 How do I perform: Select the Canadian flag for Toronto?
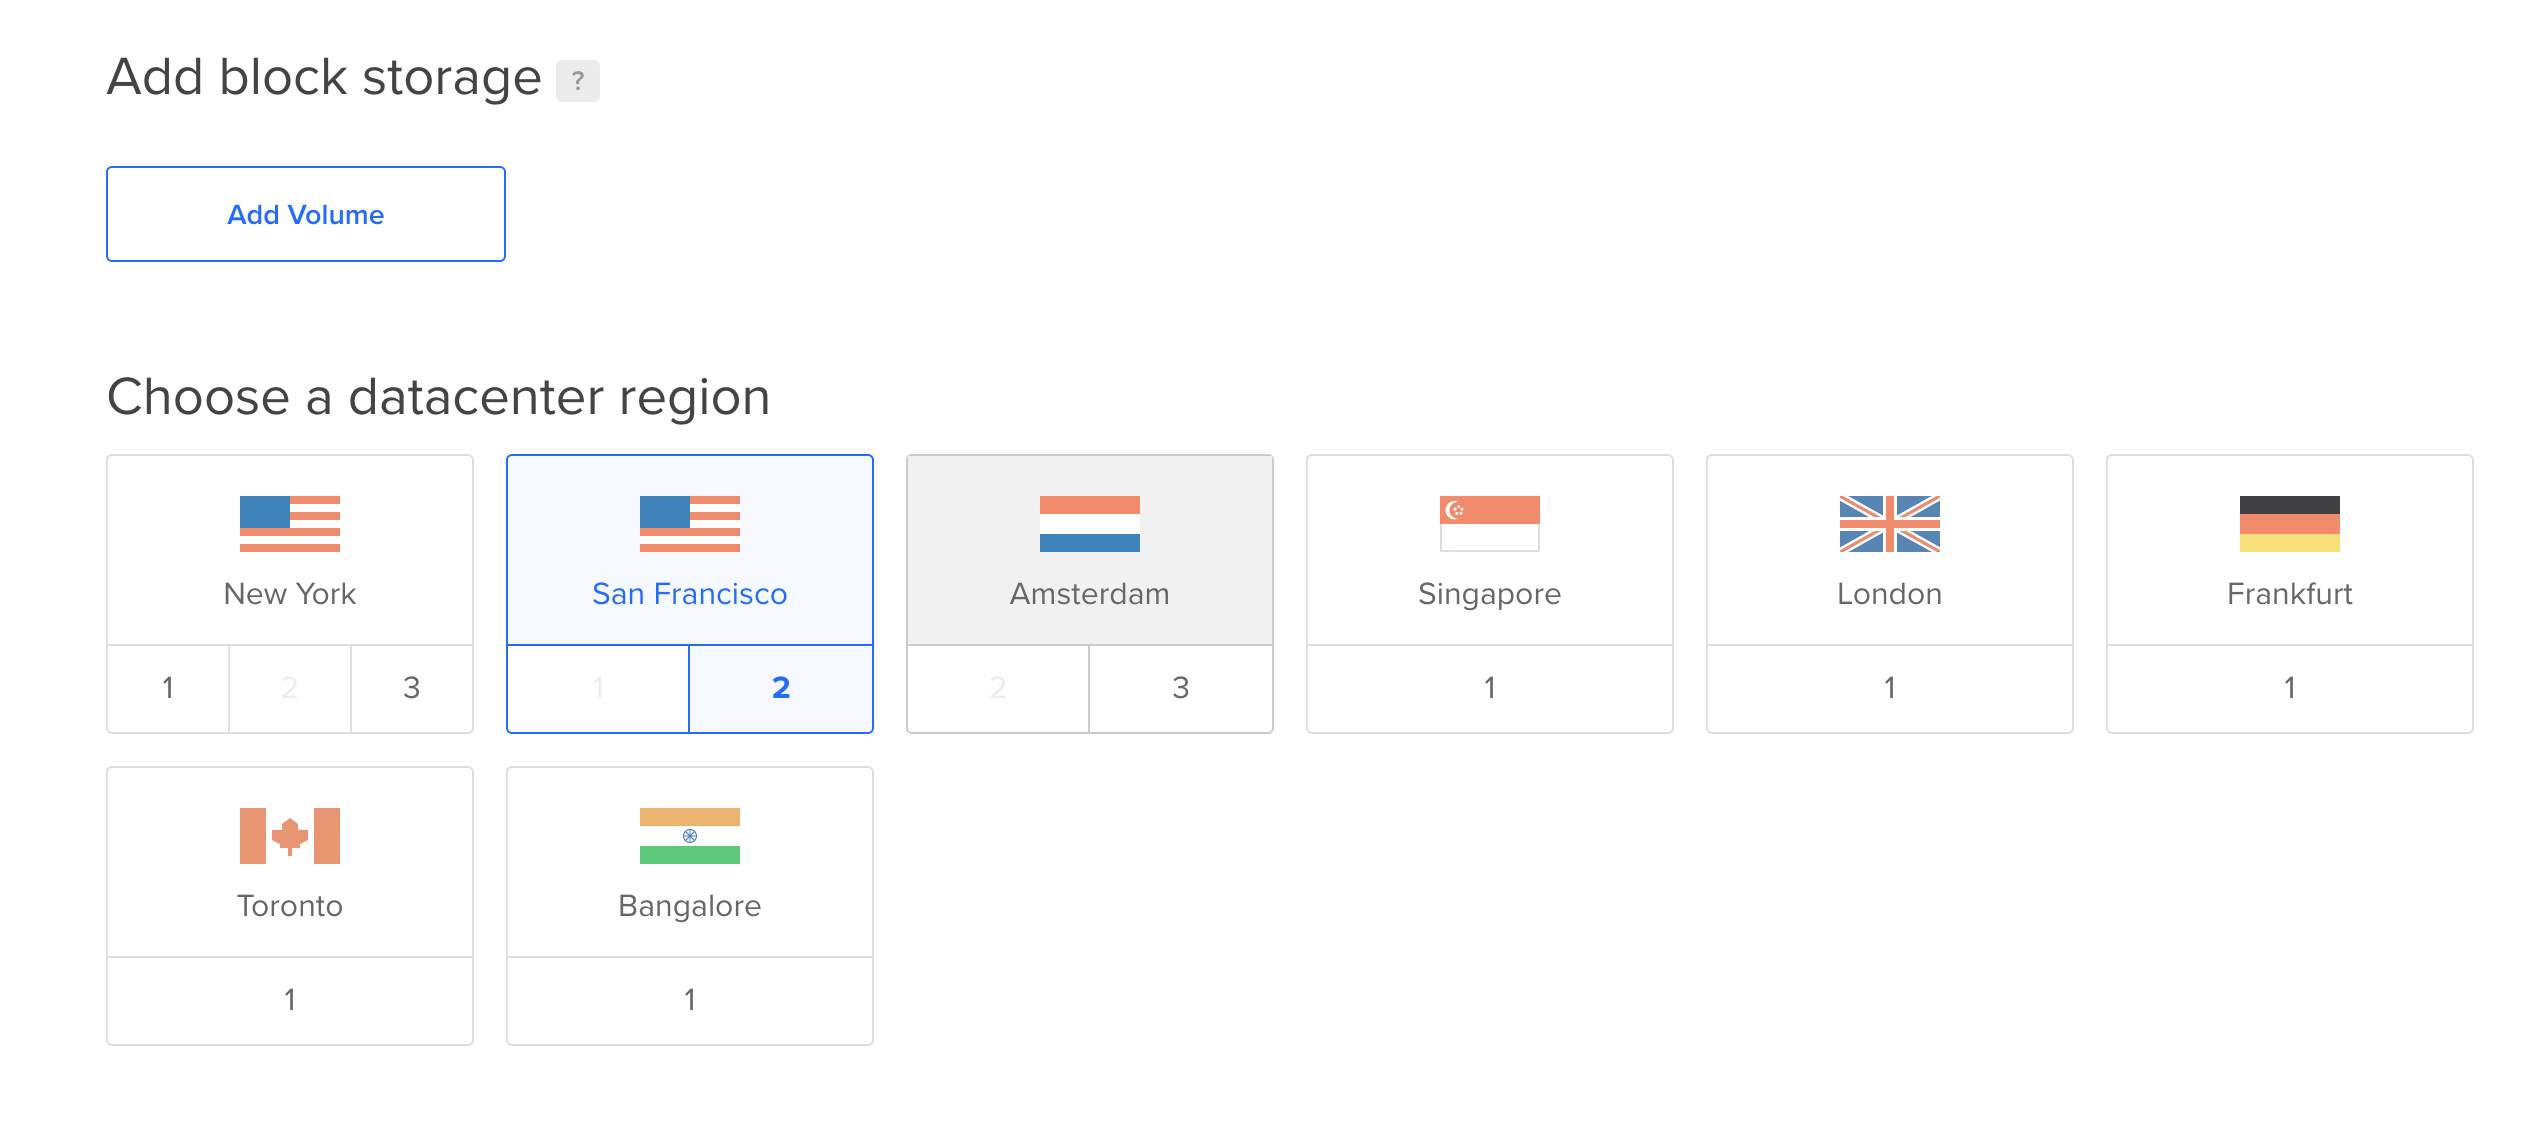pos(290,836)
